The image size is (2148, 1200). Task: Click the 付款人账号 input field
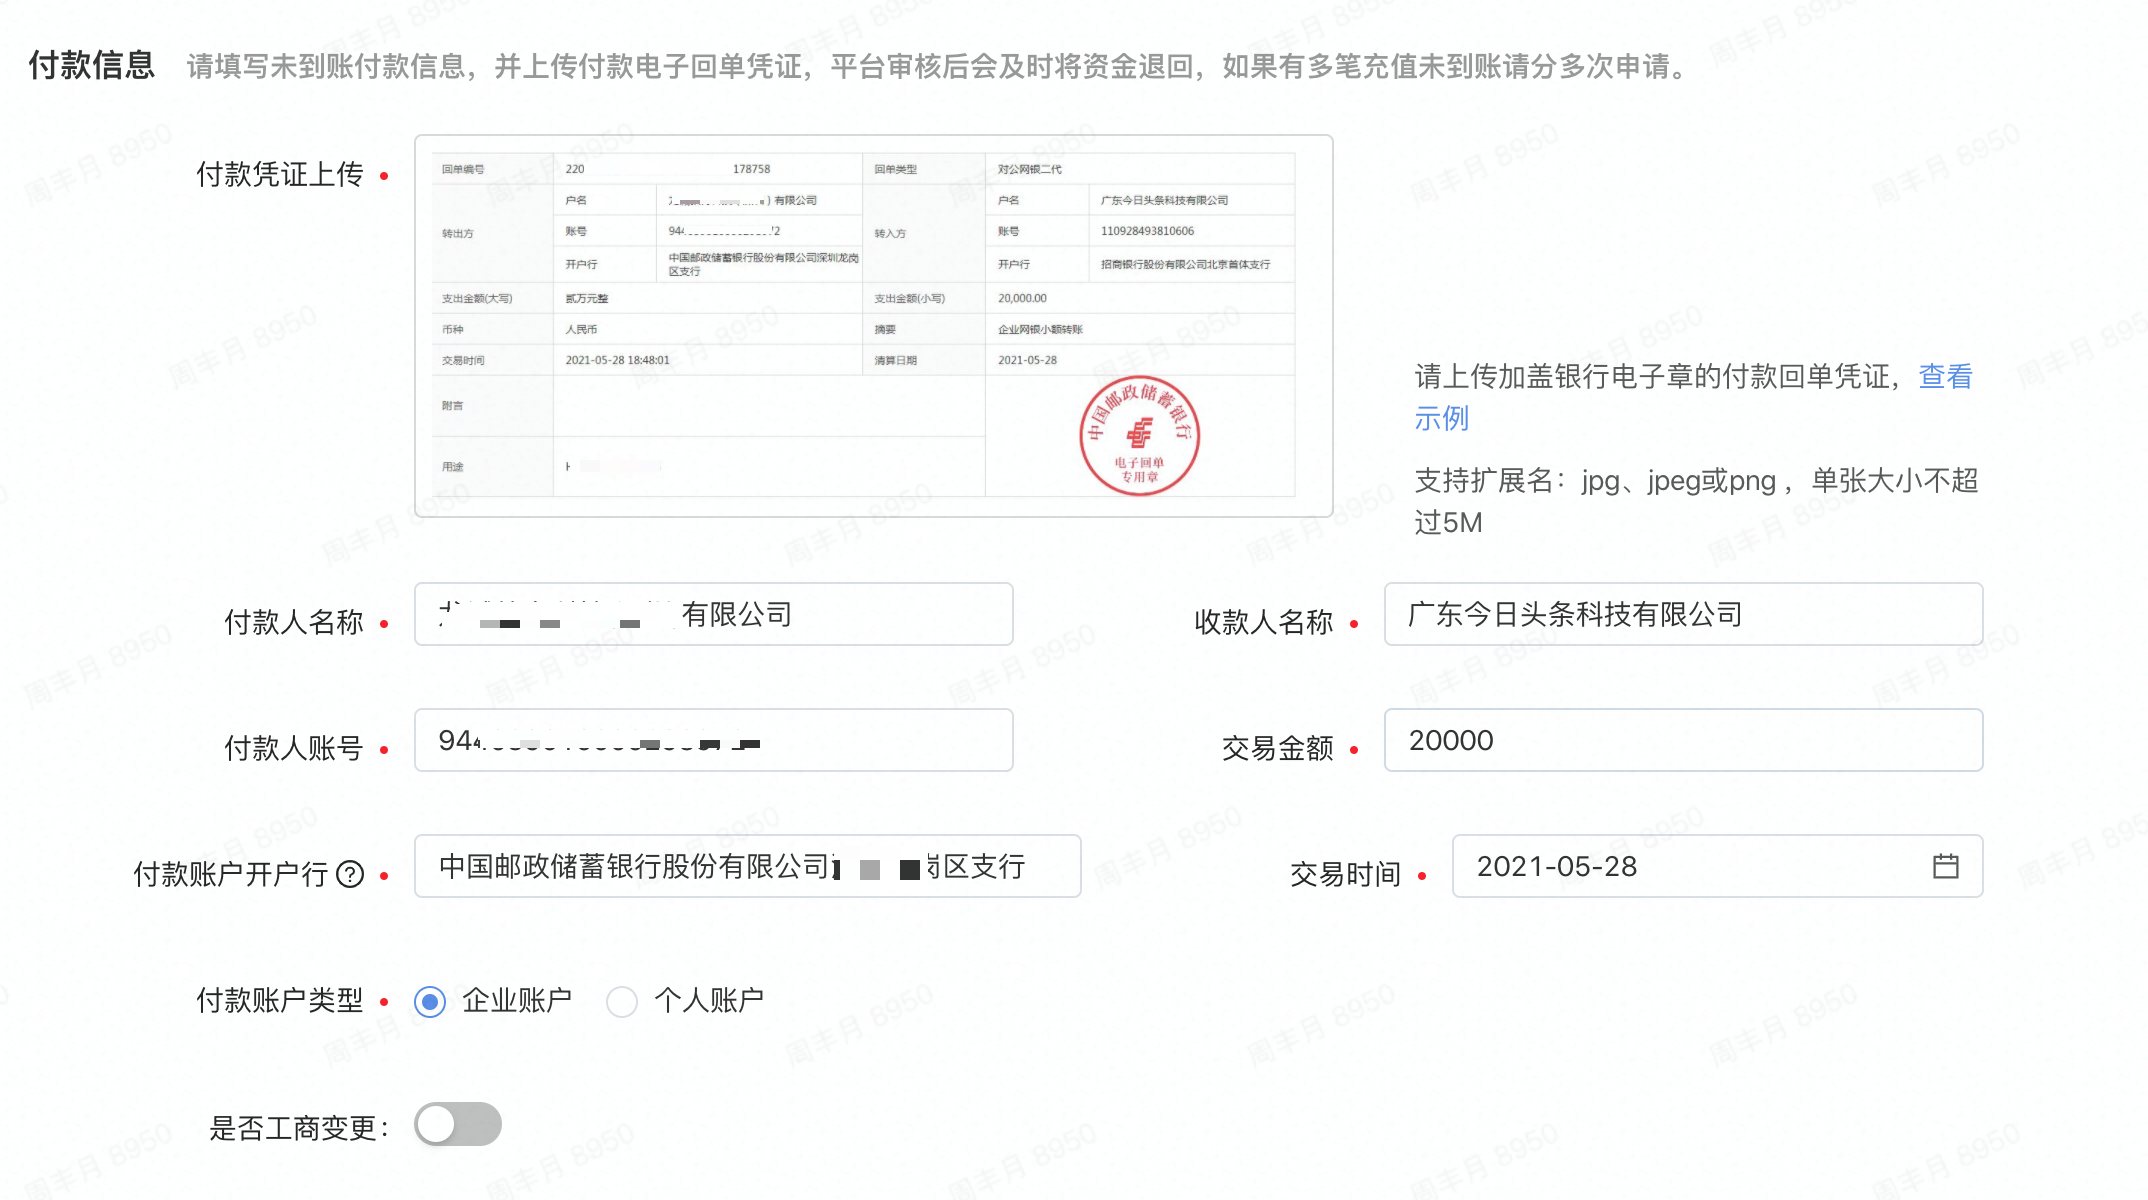[x=714, y=740]
